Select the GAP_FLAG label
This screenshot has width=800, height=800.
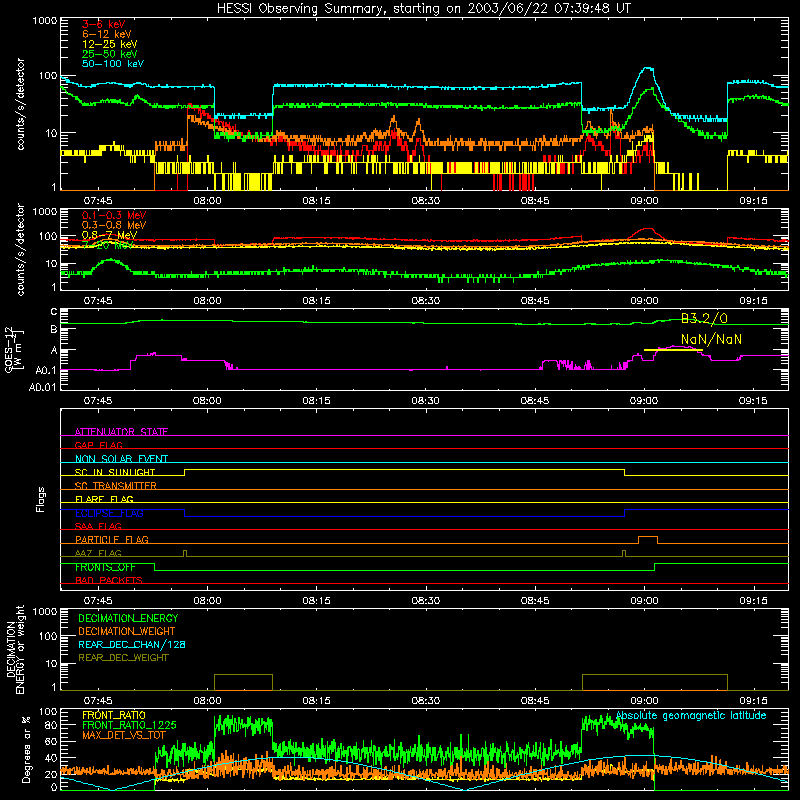[98, 445]
